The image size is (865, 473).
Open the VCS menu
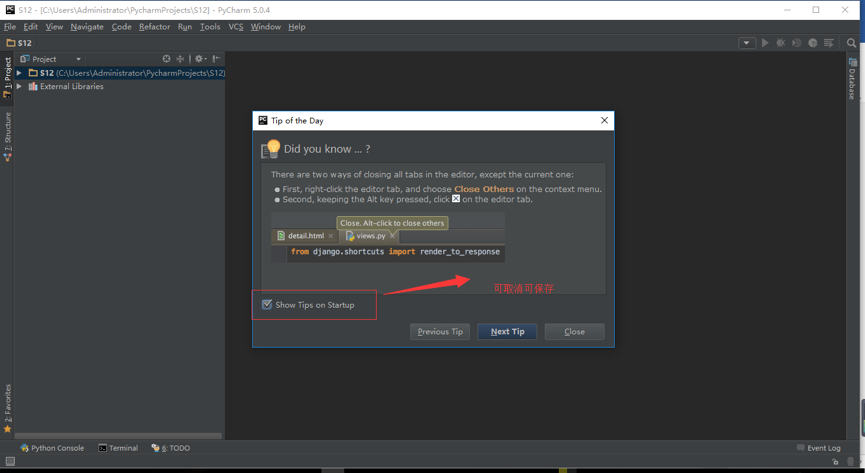236,26
